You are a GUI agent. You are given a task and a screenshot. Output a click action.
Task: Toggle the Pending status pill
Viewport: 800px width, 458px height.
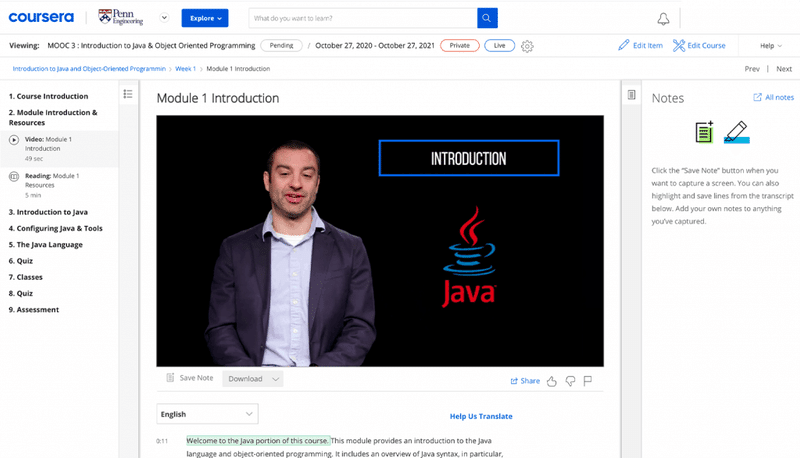[x=281, y=45]
